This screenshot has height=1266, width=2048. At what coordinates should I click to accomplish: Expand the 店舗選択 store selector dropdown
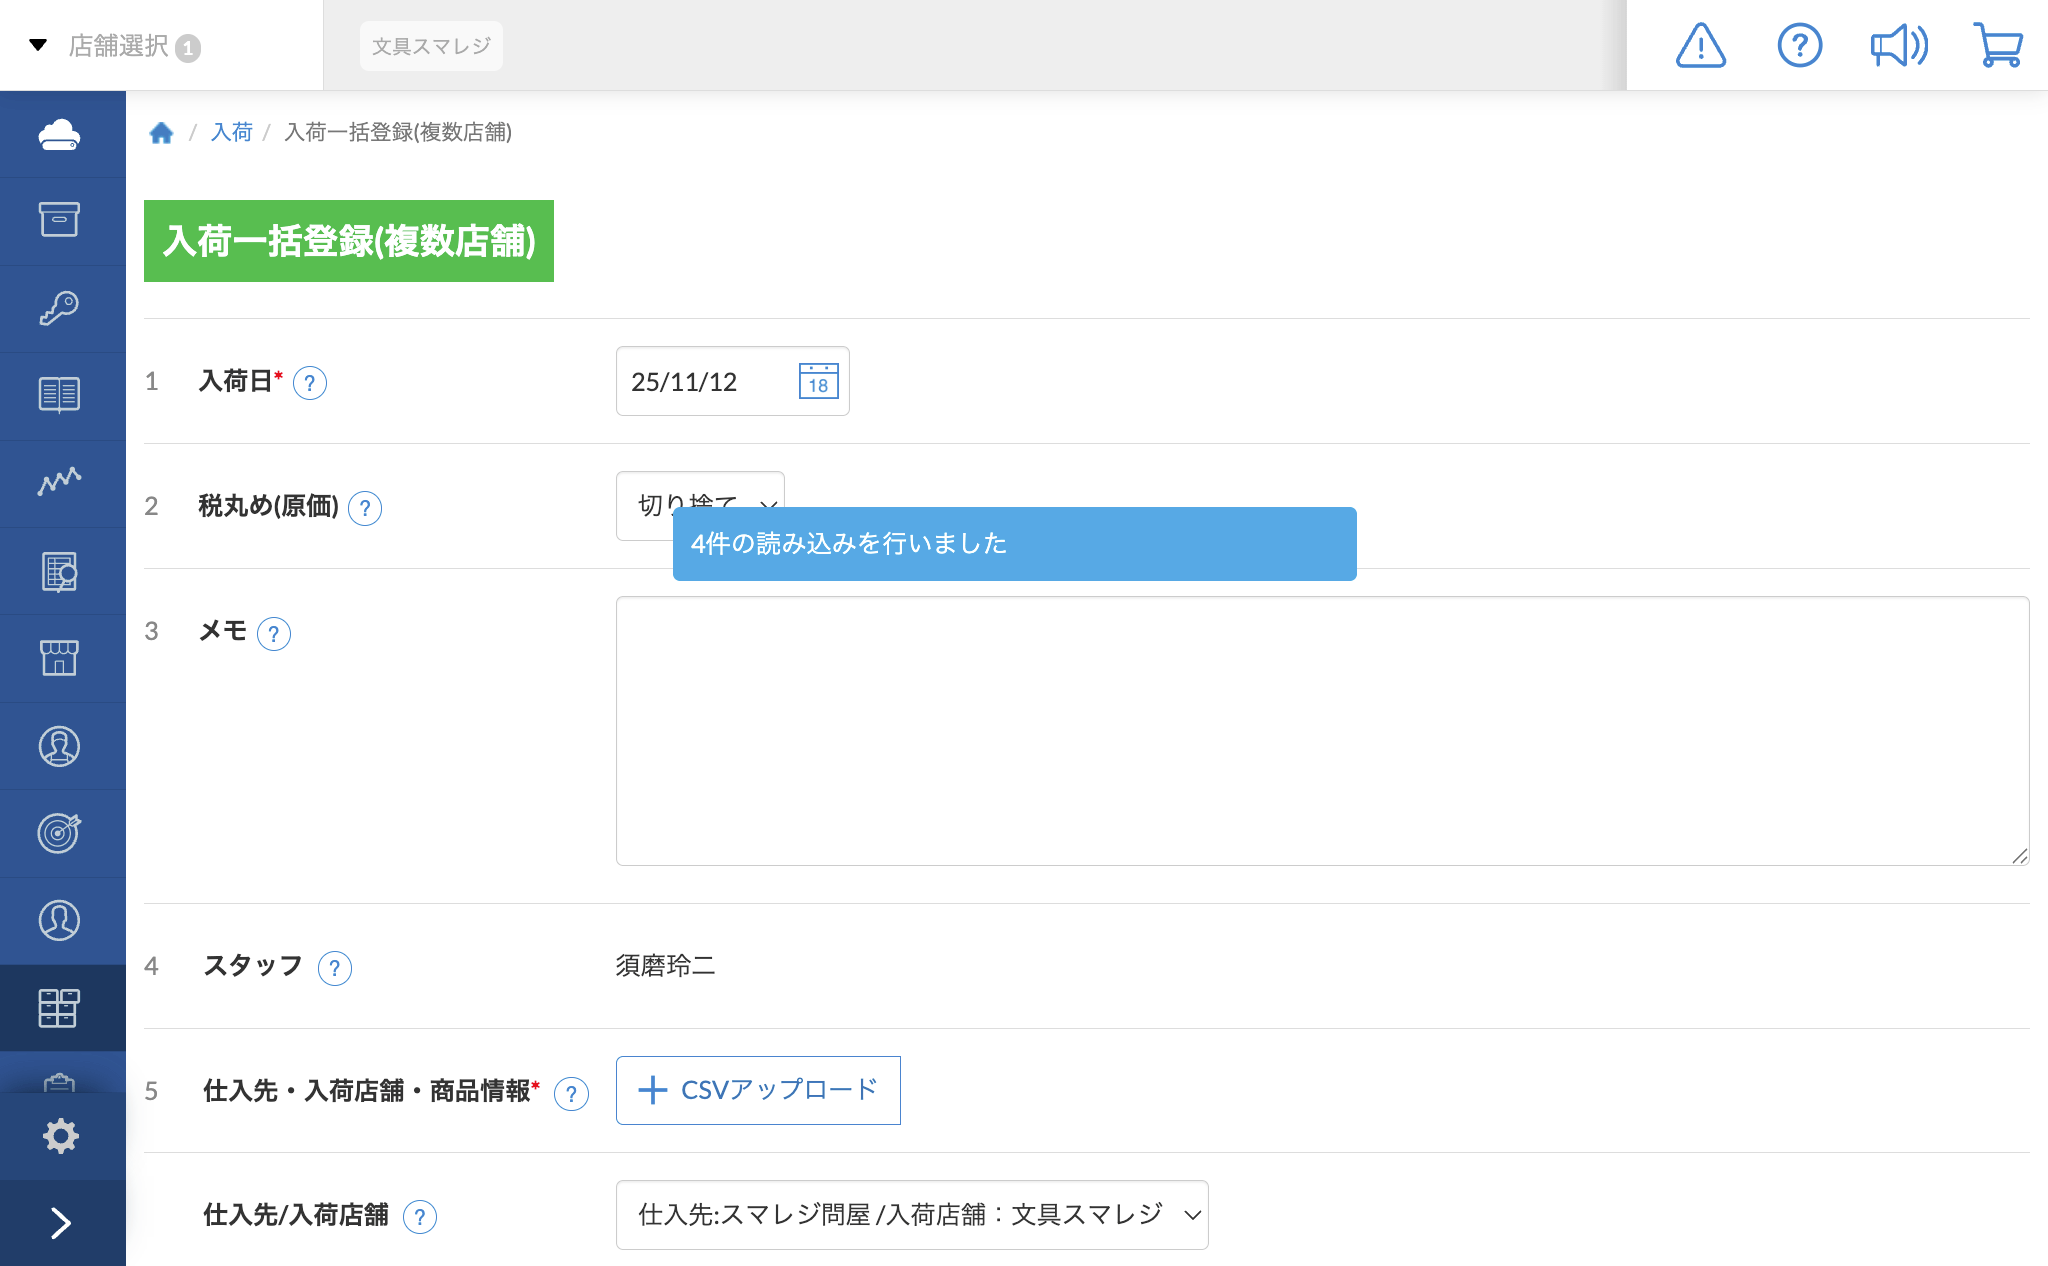pos(117,46)
